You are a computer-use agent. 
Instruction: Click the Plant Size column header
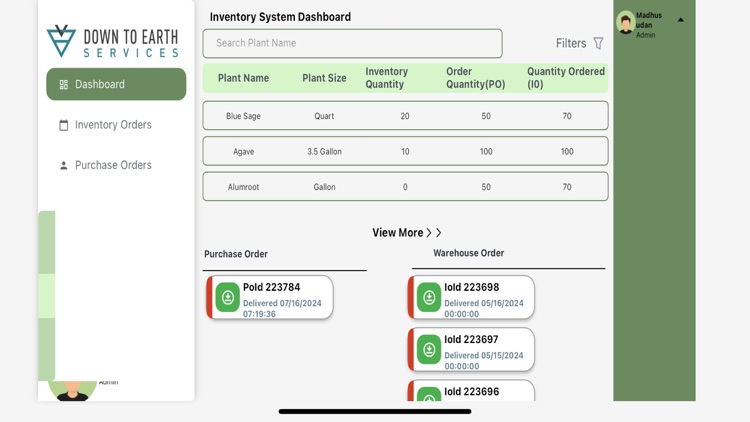[x=324, y=78]
